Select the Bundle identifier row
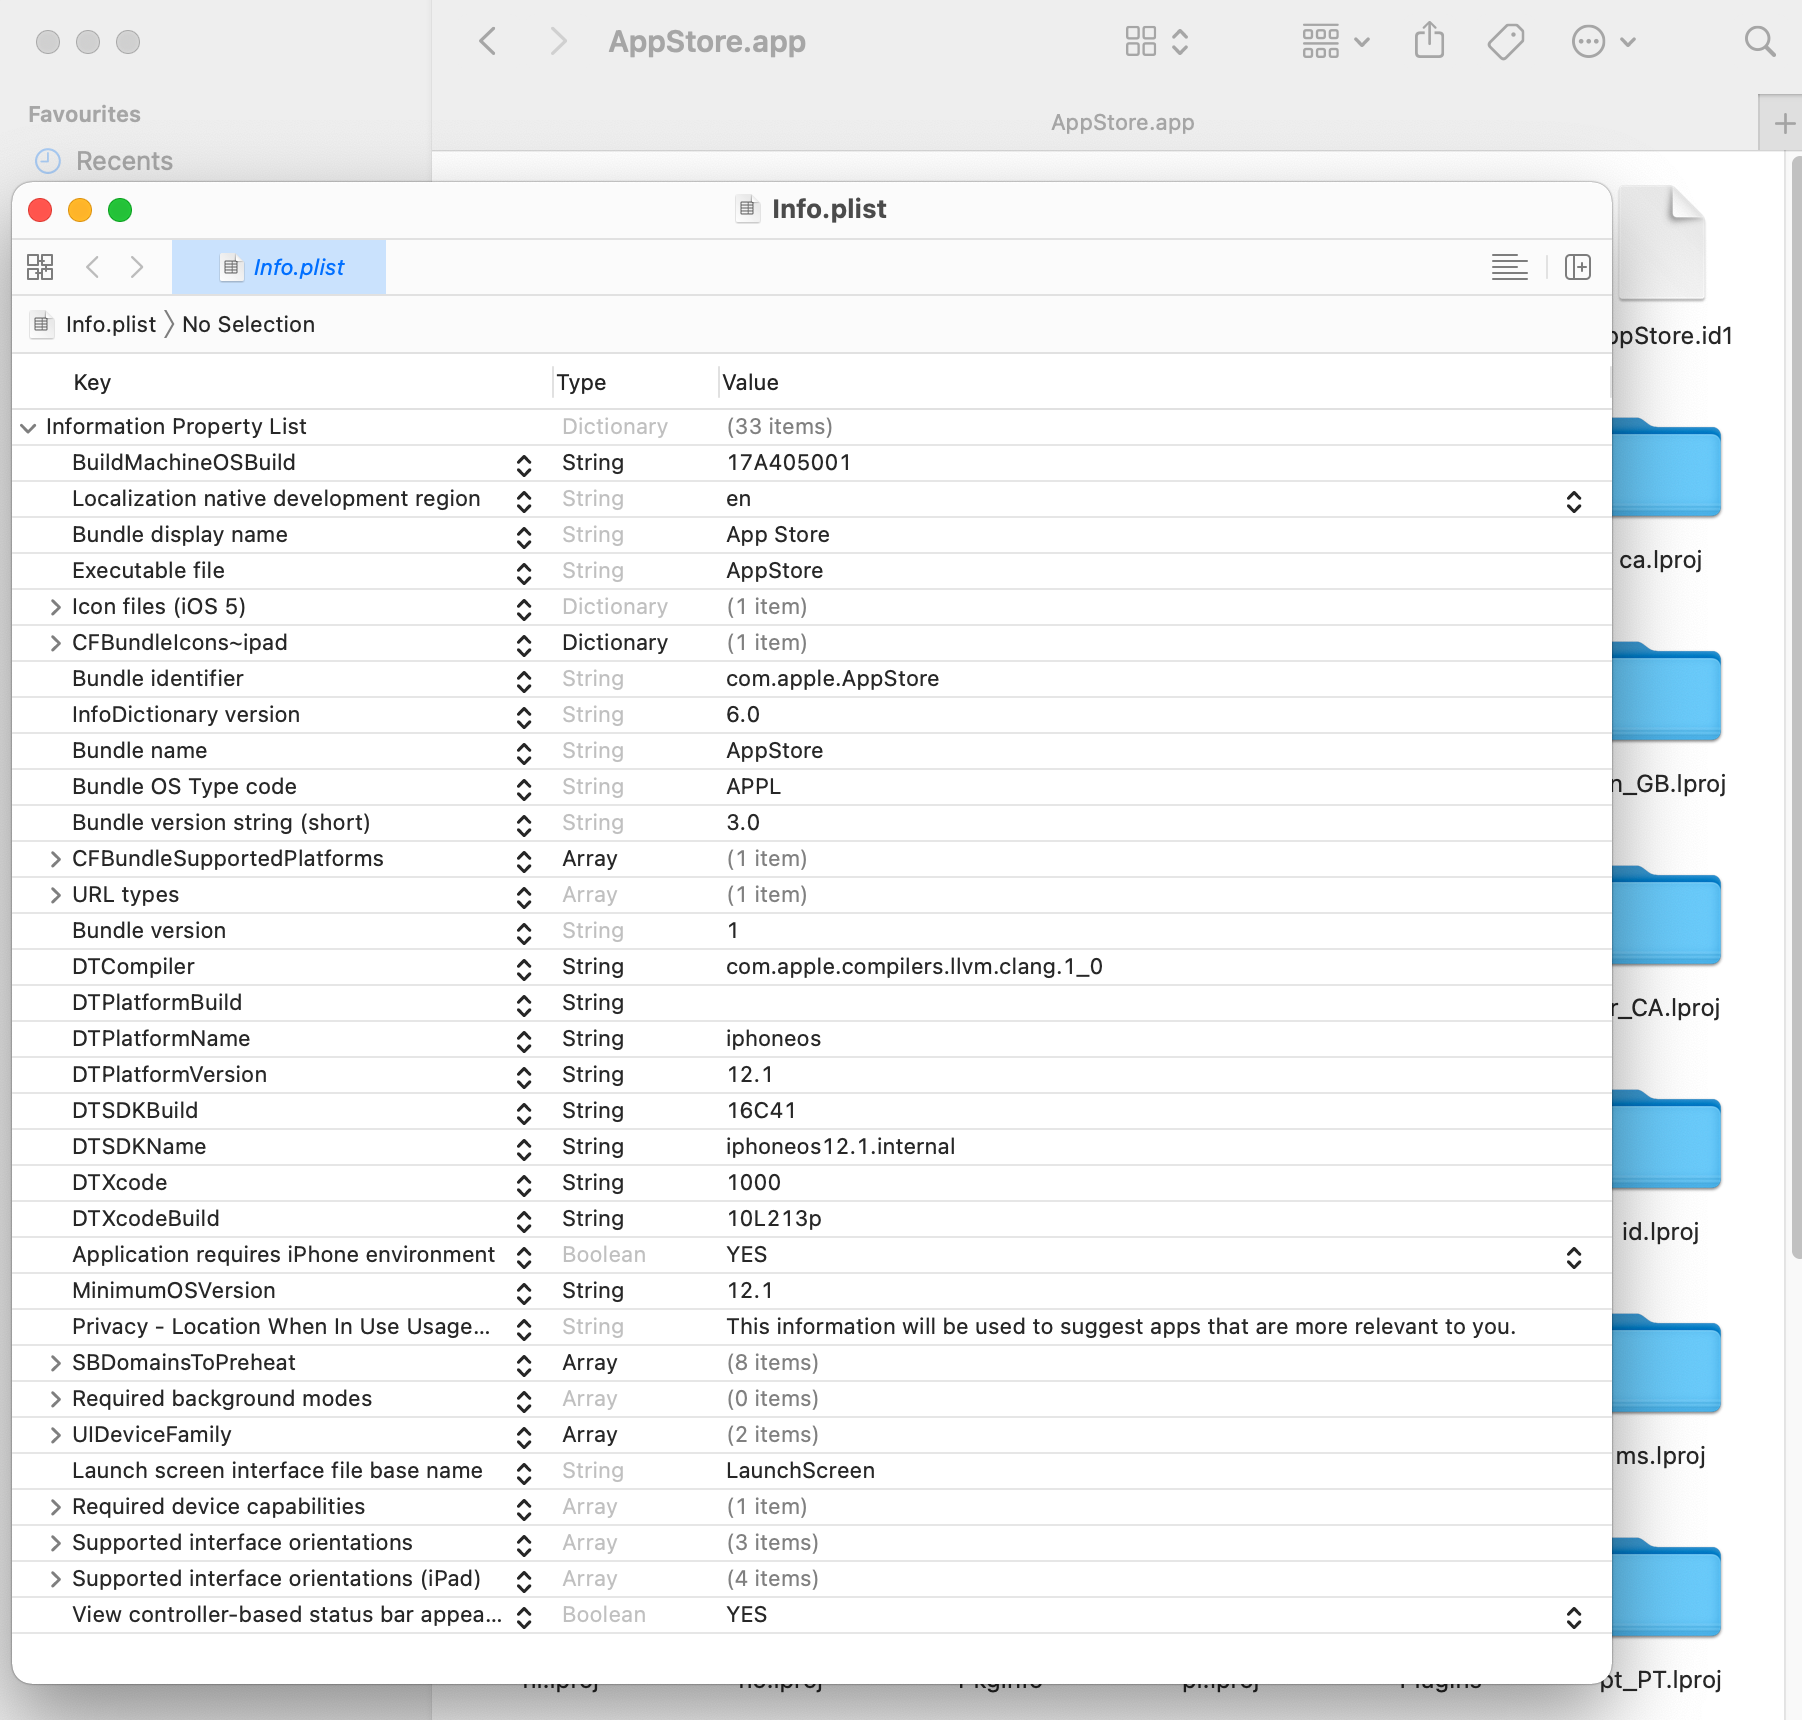The image size is (1802, 1720). [812, 679]
